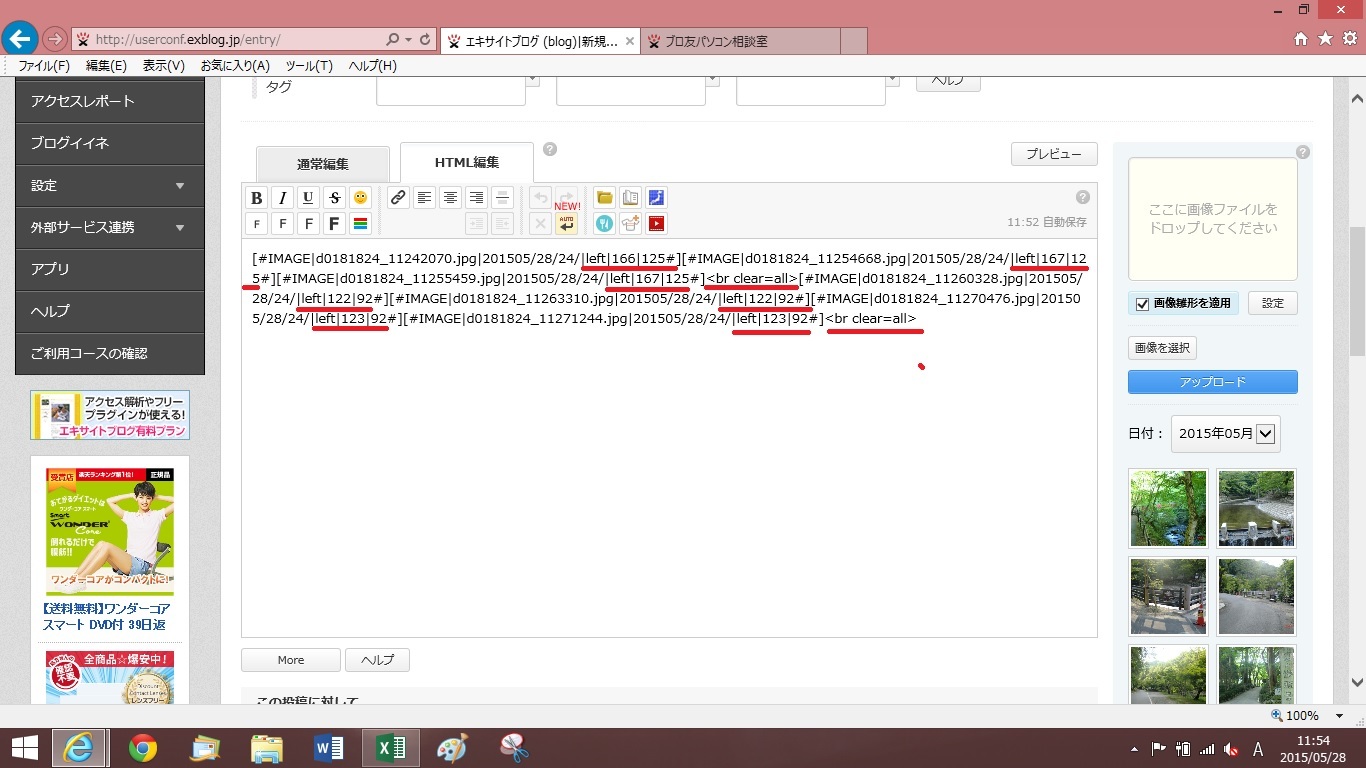Screen dimensions: 1366x768
Task: Select the first forest stream thumbnail
Action: (x=1168, y=508)
